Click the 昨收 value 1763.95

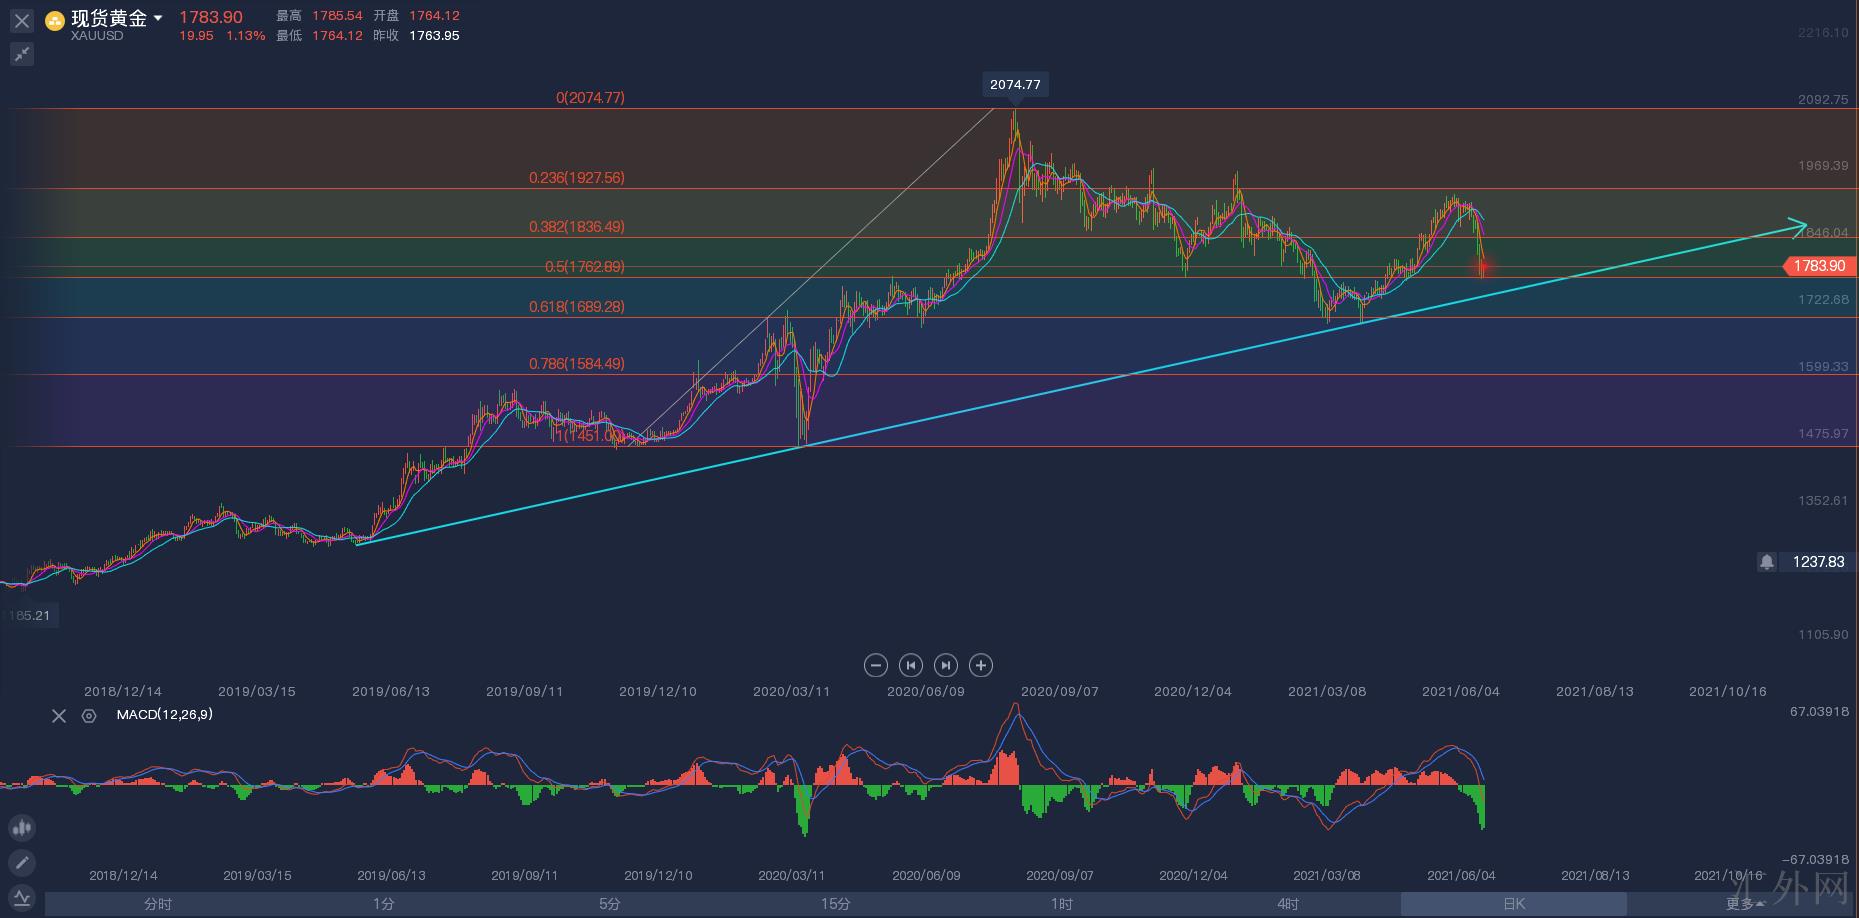434,36
